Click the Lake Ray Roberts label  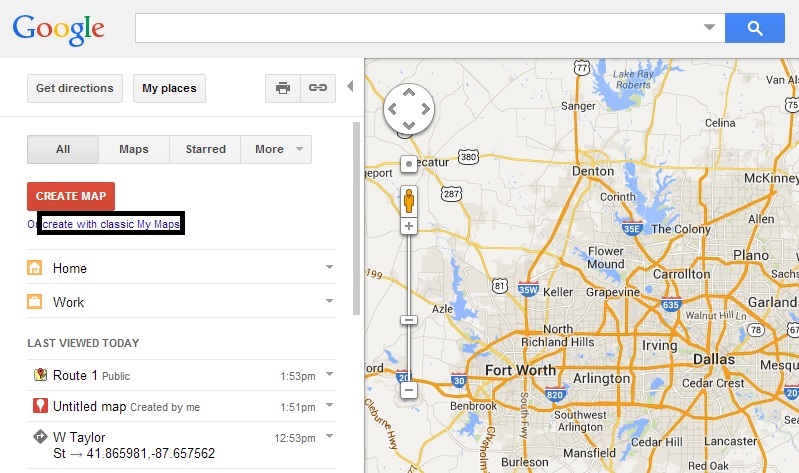coord(633,80)
